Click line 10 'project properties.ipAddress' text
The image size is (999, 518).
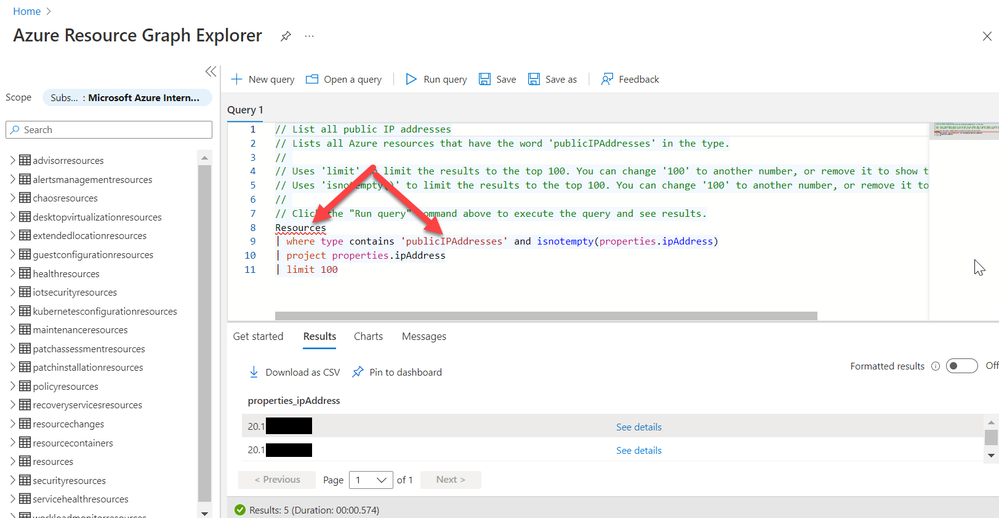366,255
